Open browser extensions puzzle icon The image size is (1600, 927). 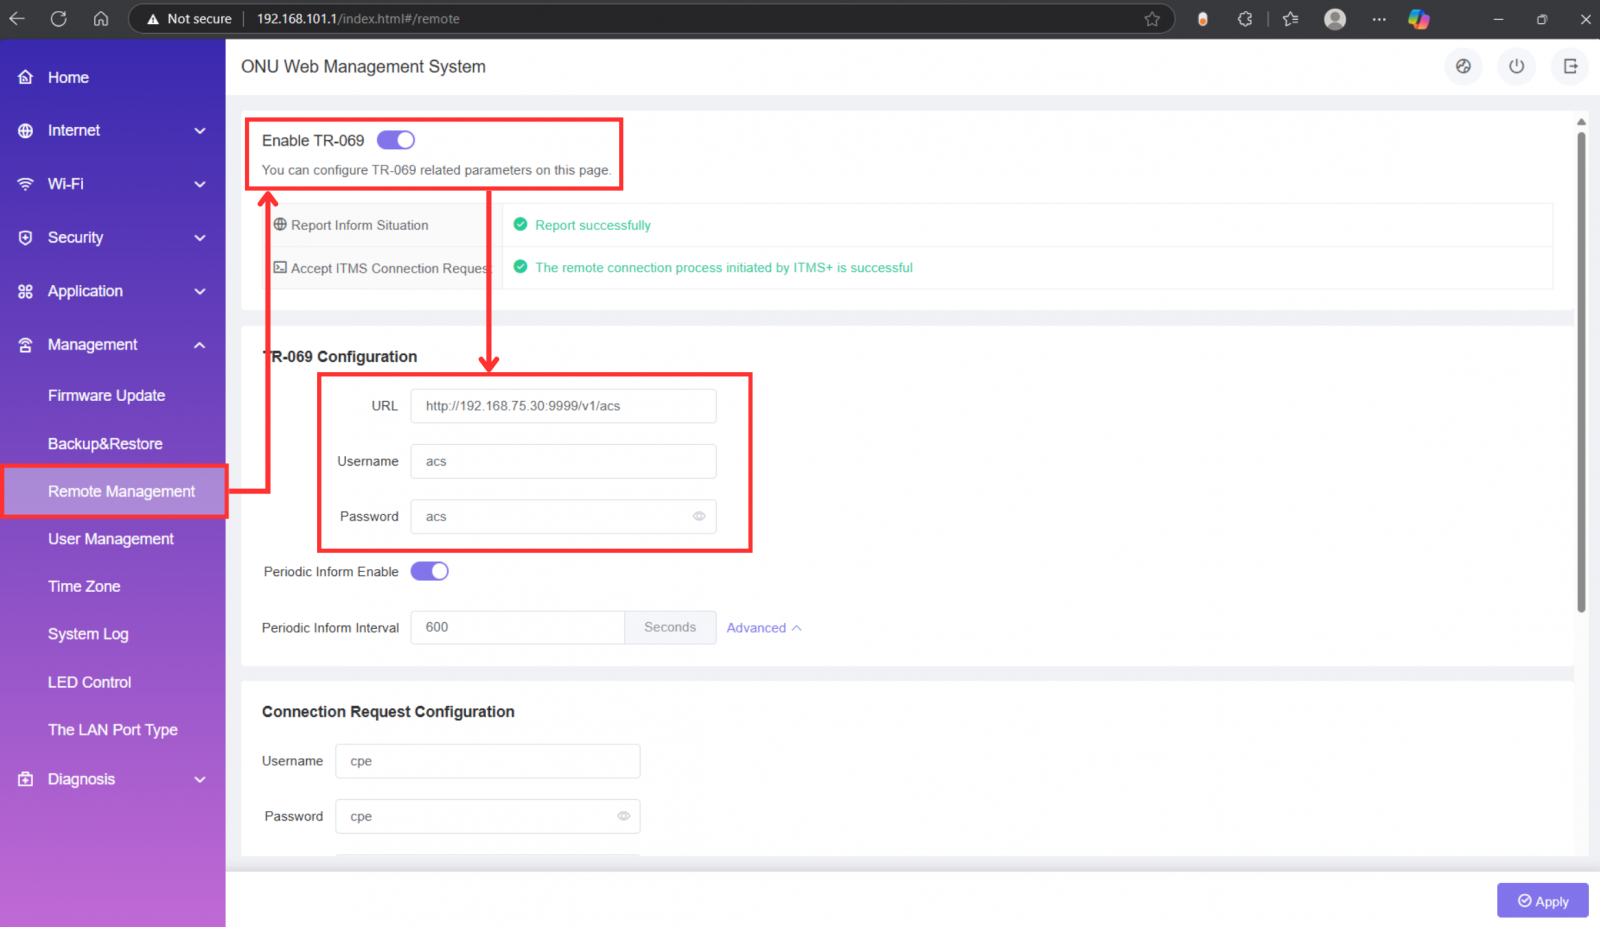coord(1245,19)
